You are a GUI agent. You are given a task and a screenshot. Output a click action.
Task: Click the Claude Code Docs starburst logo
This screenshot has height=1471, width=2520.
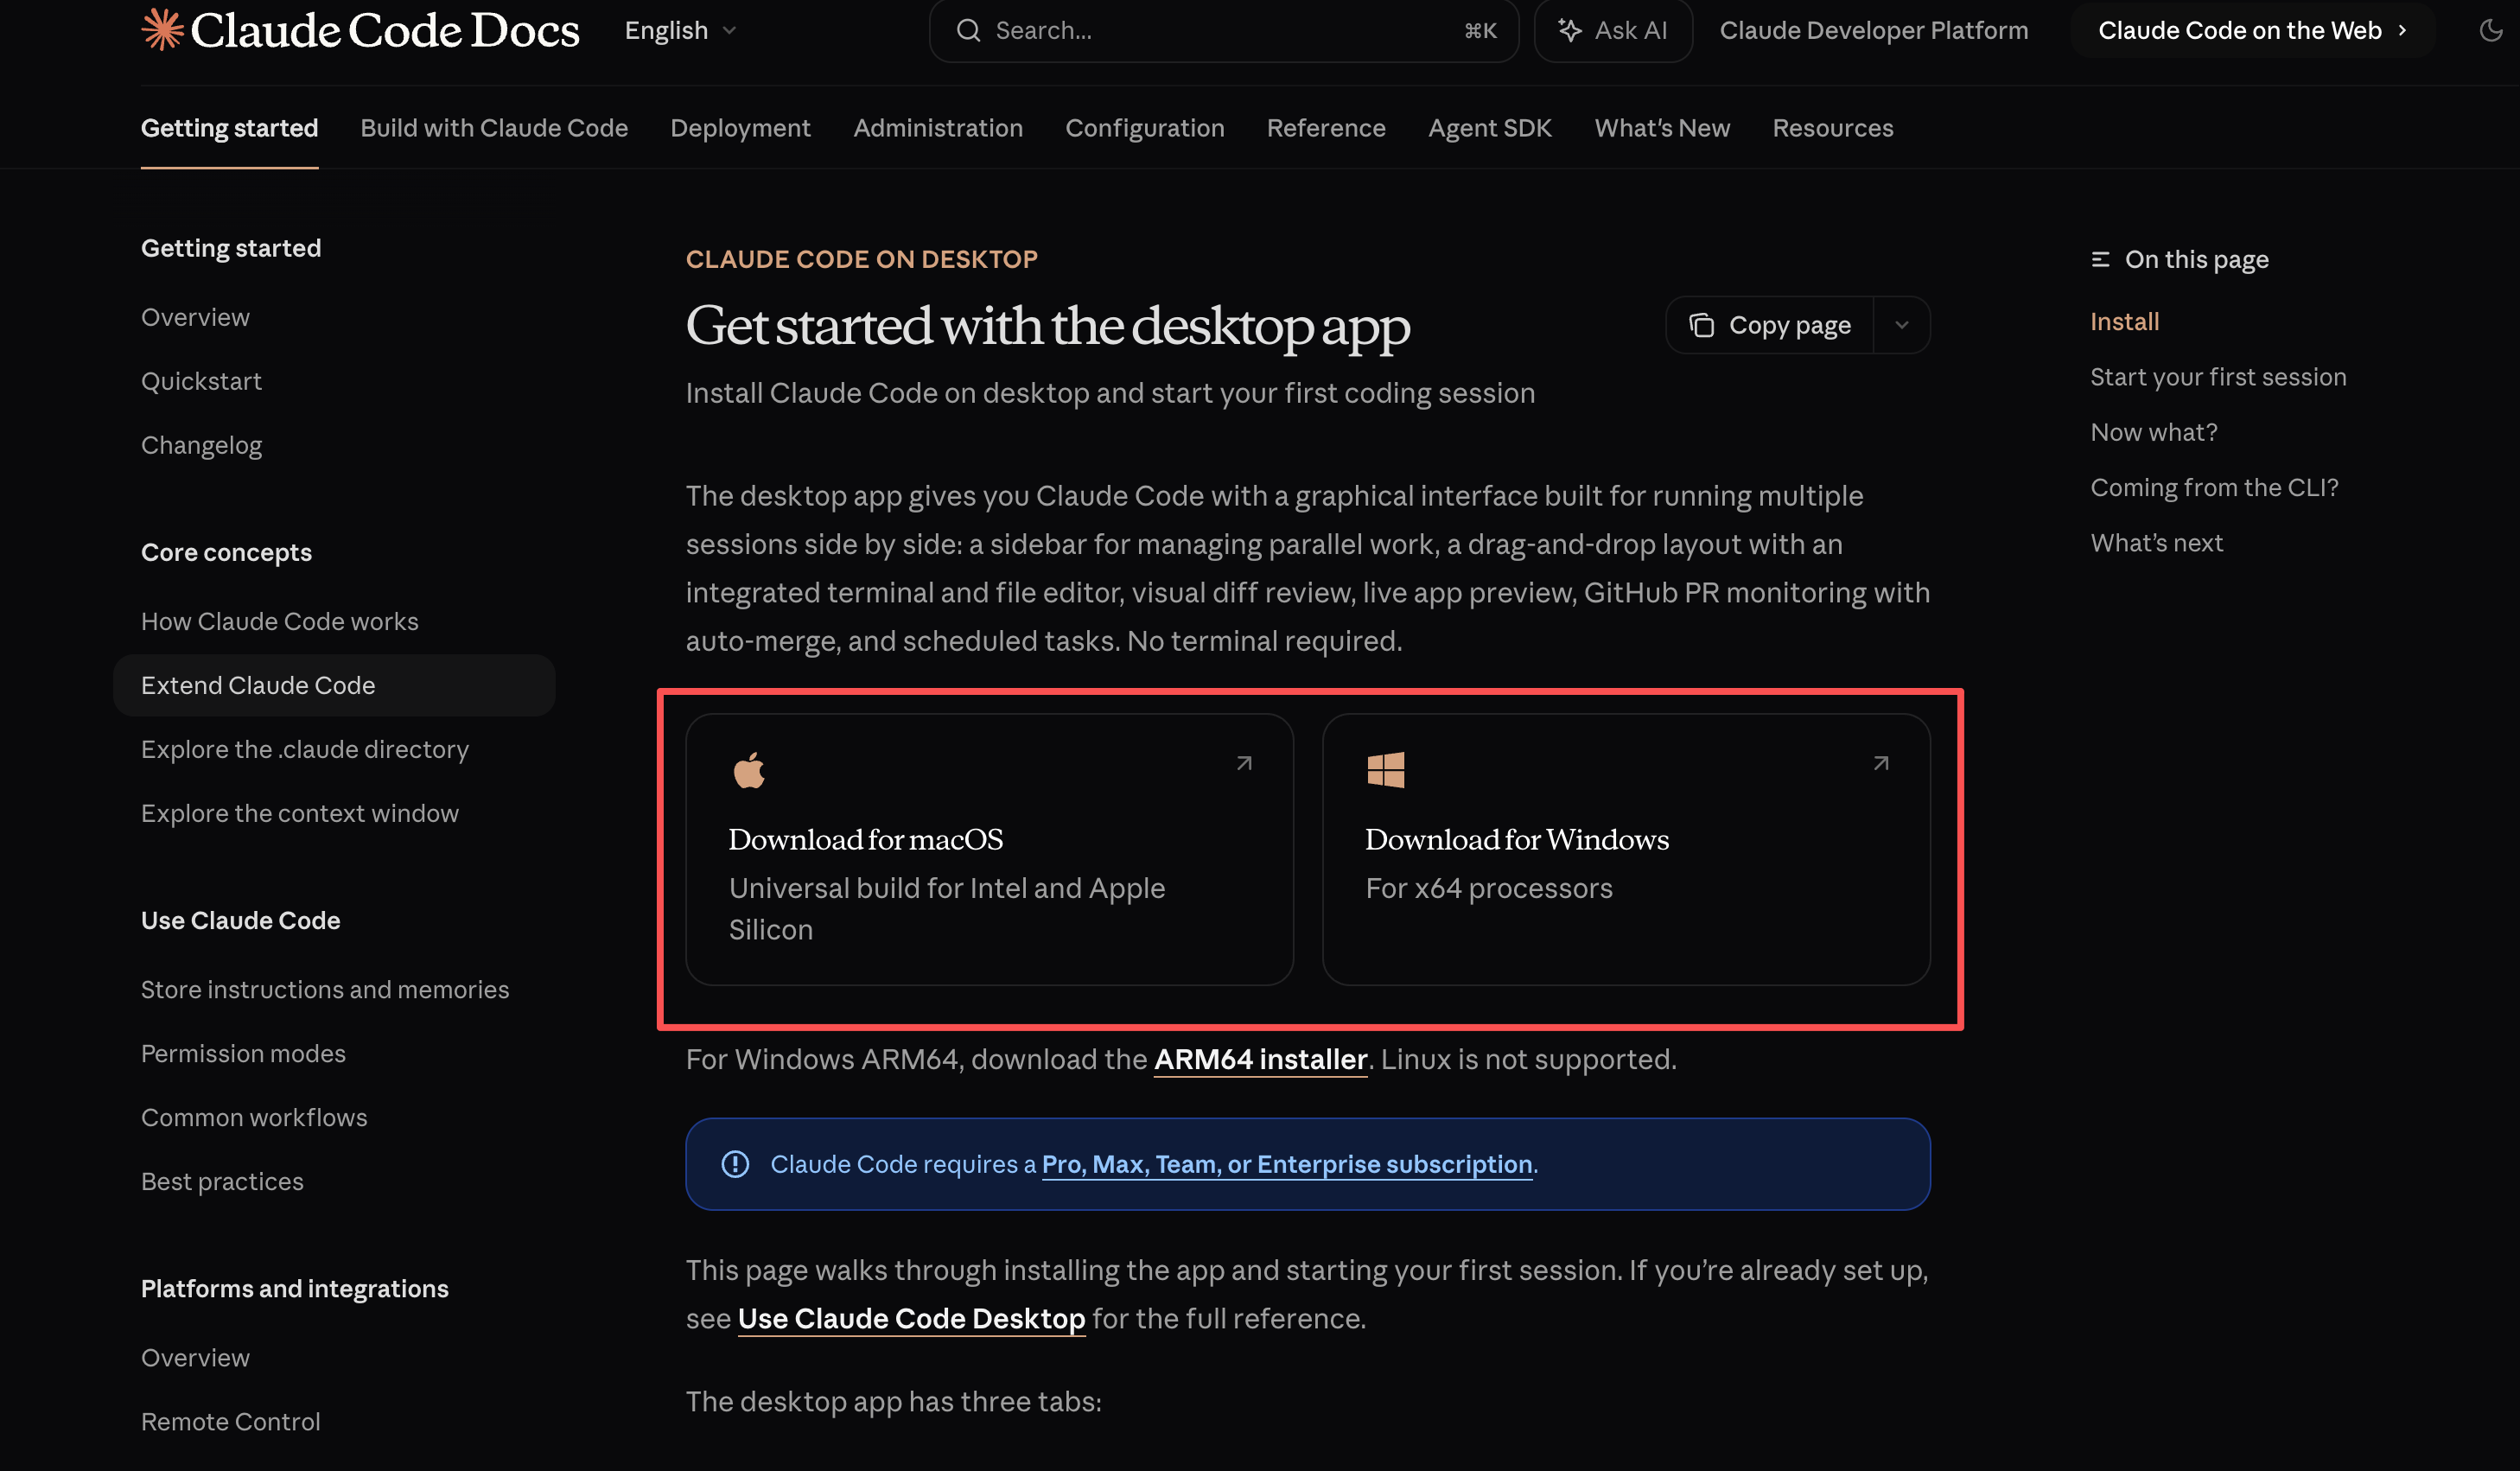[x=162, y=30]
